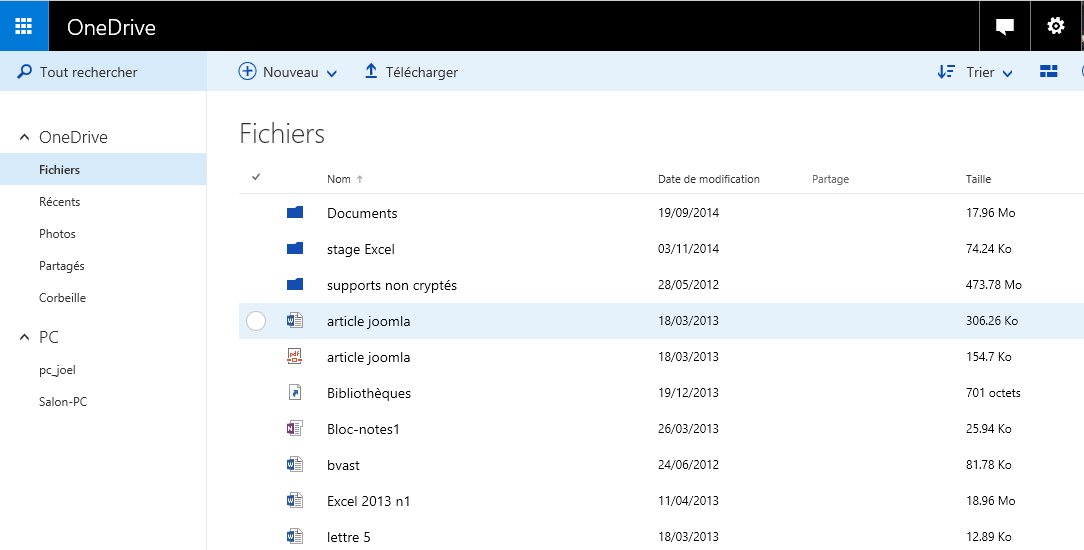Sort by the Taille column header

978,179
